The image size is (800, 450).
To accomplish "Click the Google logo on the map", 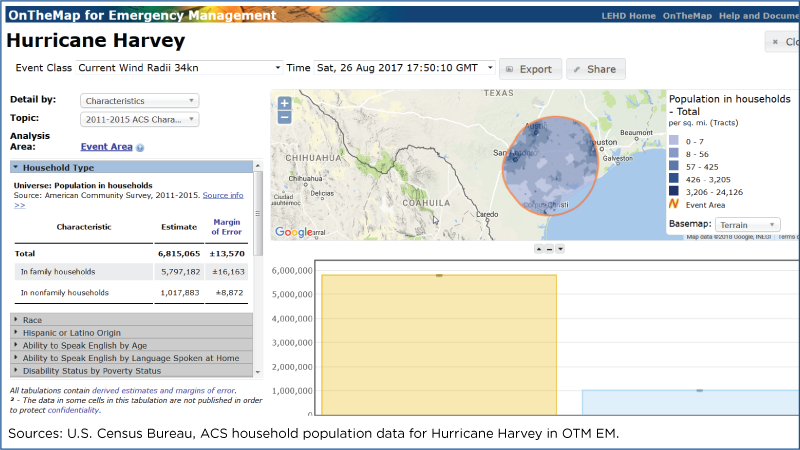I will click(293, 232).
